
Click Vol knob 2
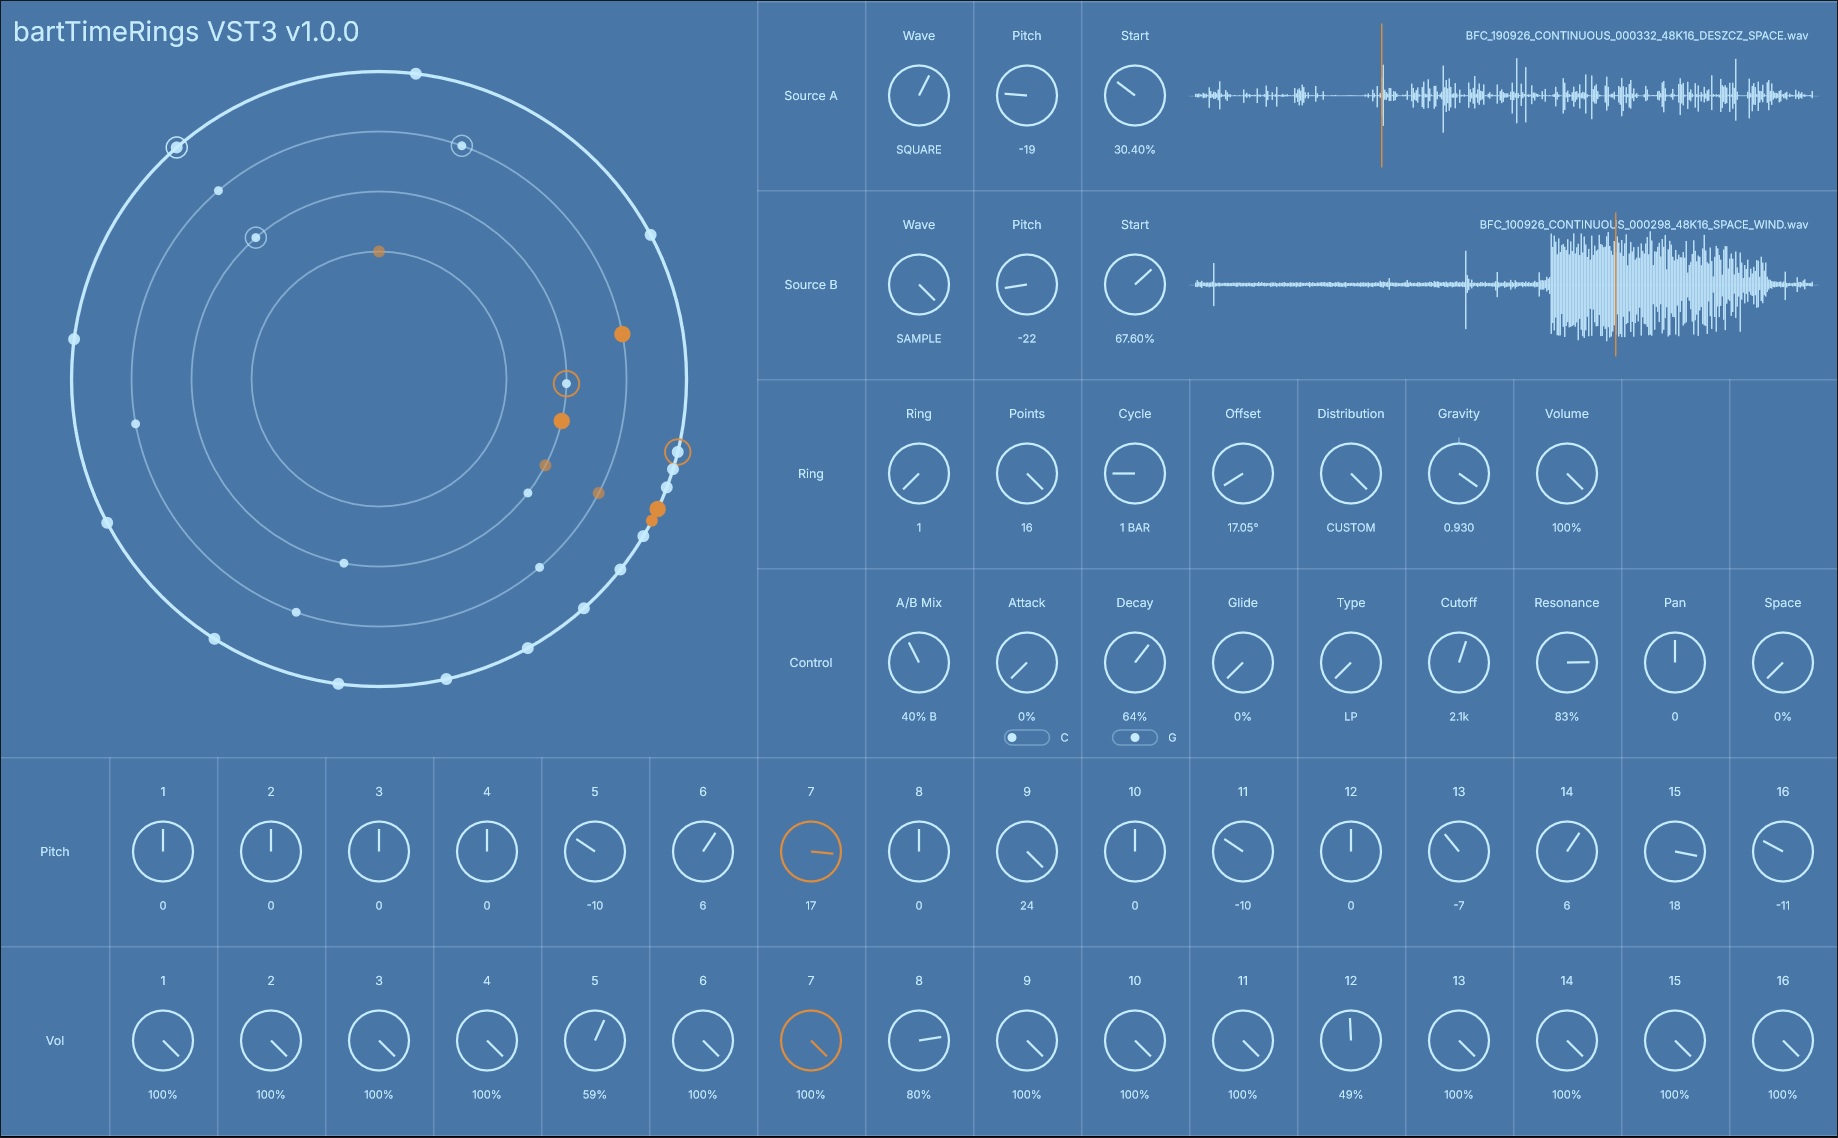pyautogui.click(x=270, y=1041)
